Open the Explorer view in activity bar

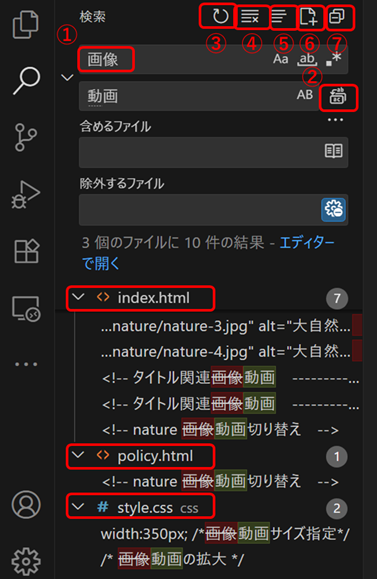[25, 25]
